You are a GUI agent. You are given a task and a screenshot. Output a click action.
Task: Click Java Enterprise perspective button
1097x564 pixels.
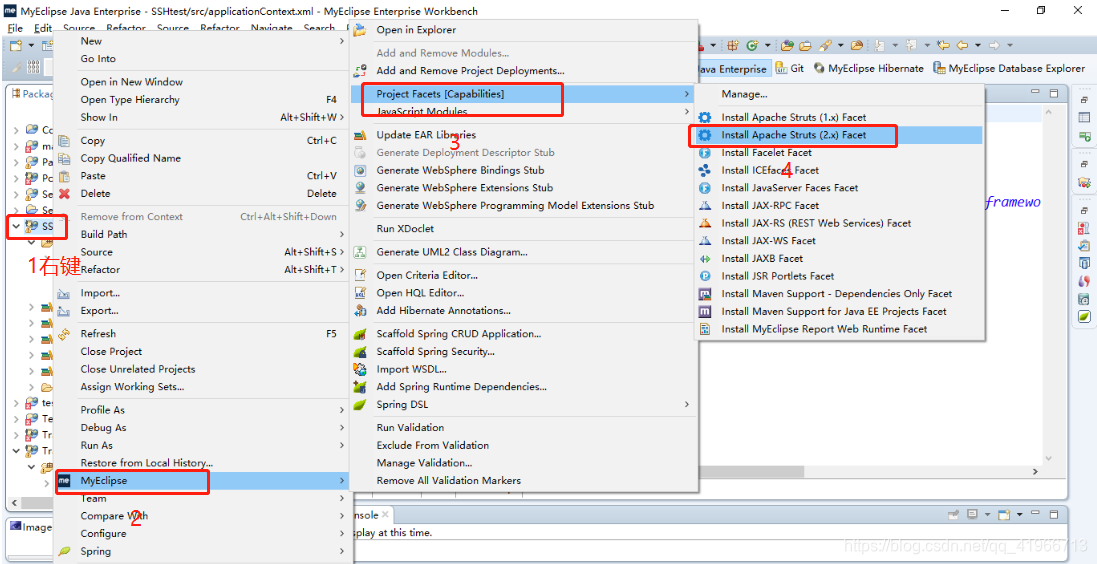pyautogui.click(x=732, y=69)
